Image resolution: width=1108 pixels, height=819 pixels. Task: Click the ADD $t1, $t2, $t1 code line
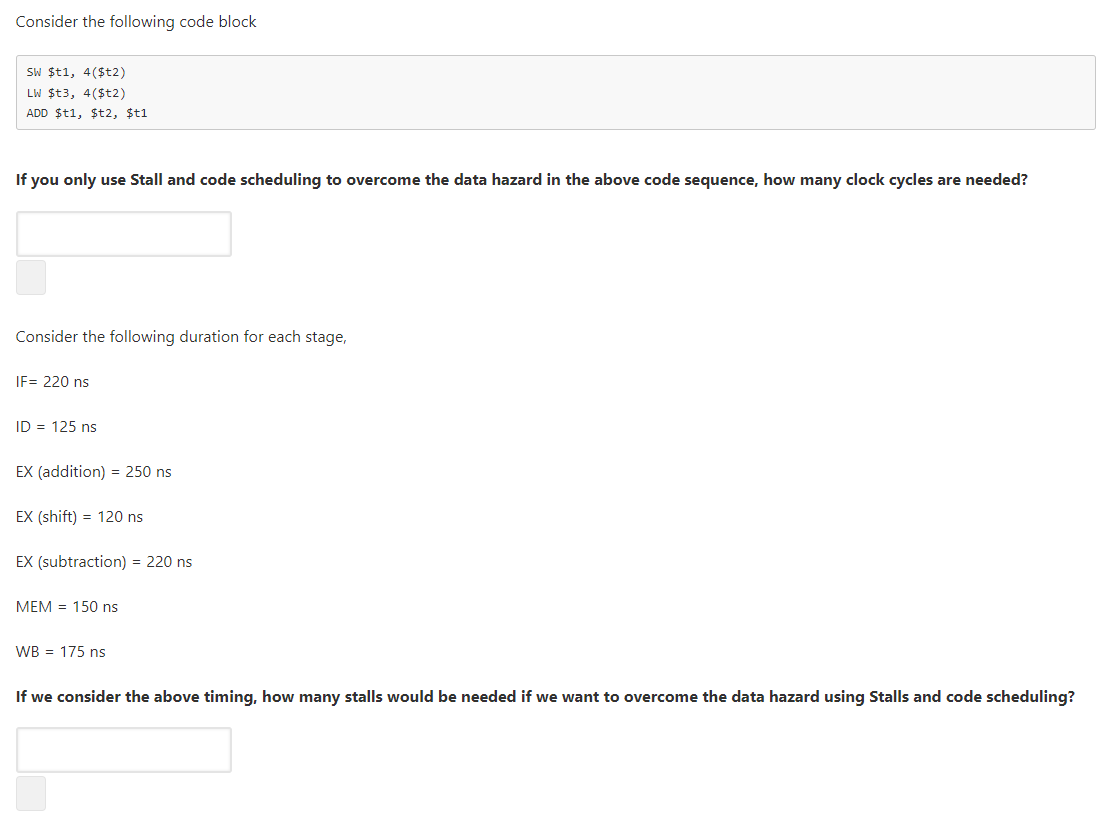click(x=87, y=113)
